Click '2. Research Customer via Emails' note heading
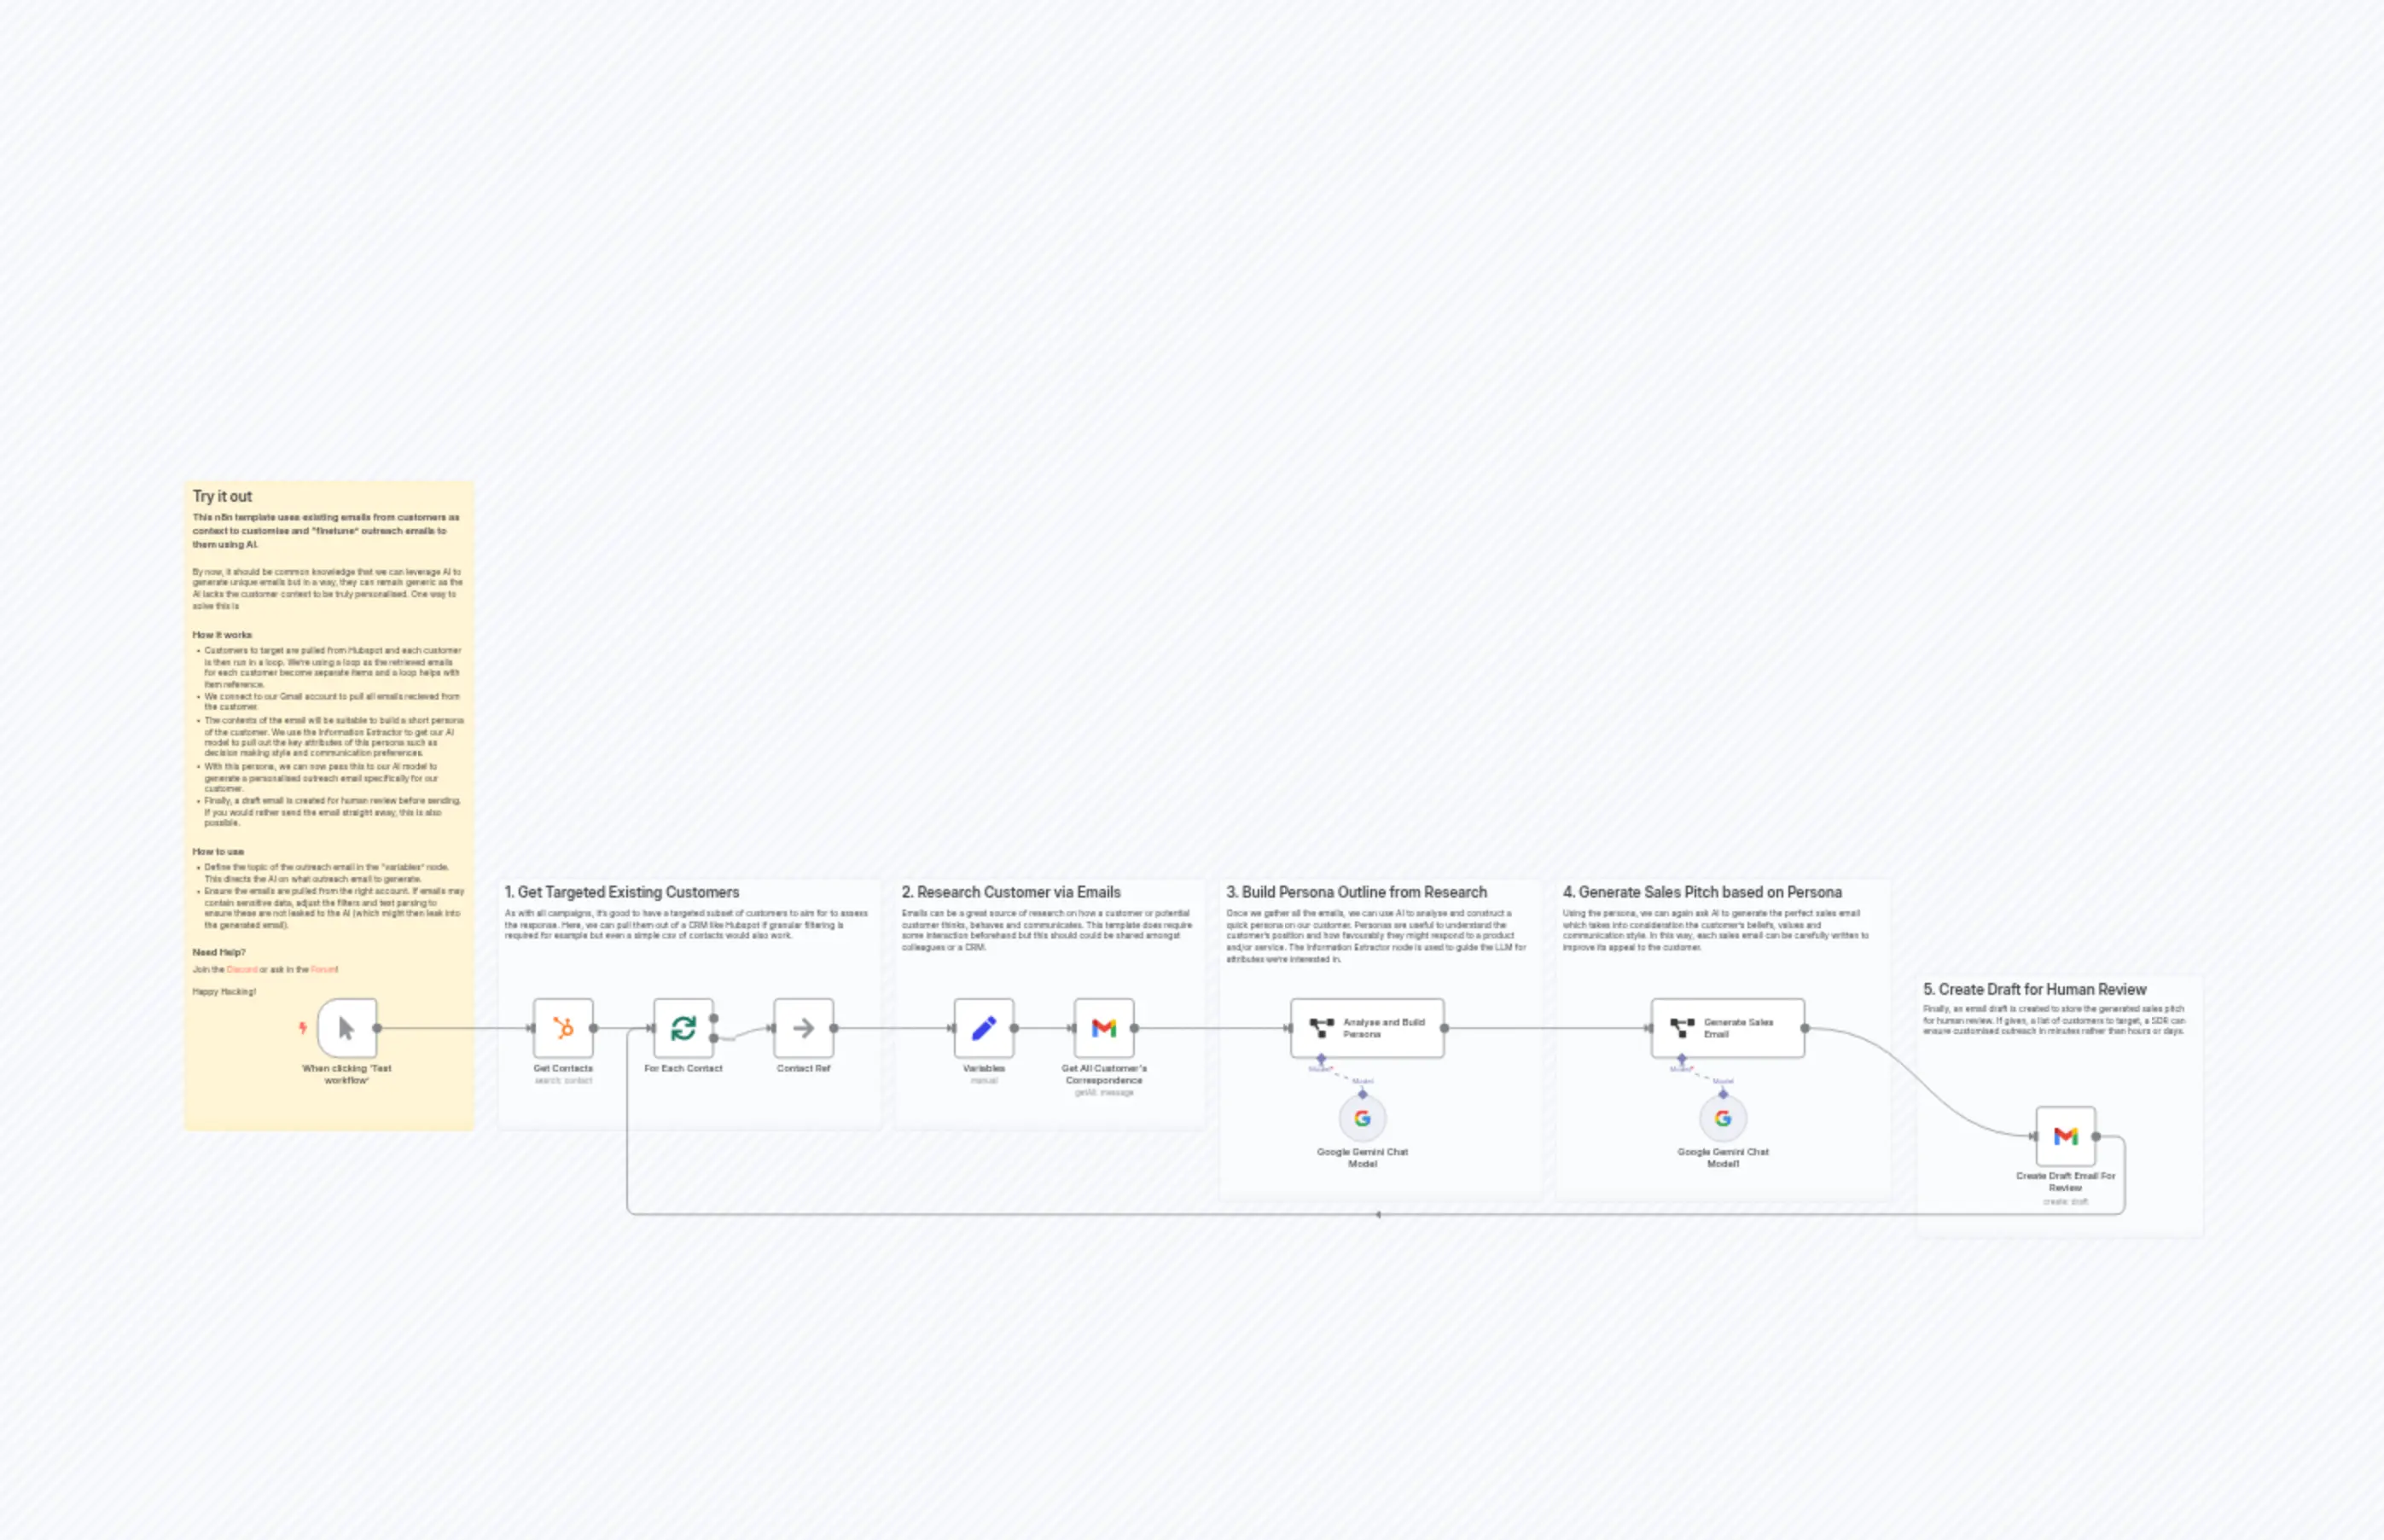 [1011, 892]
